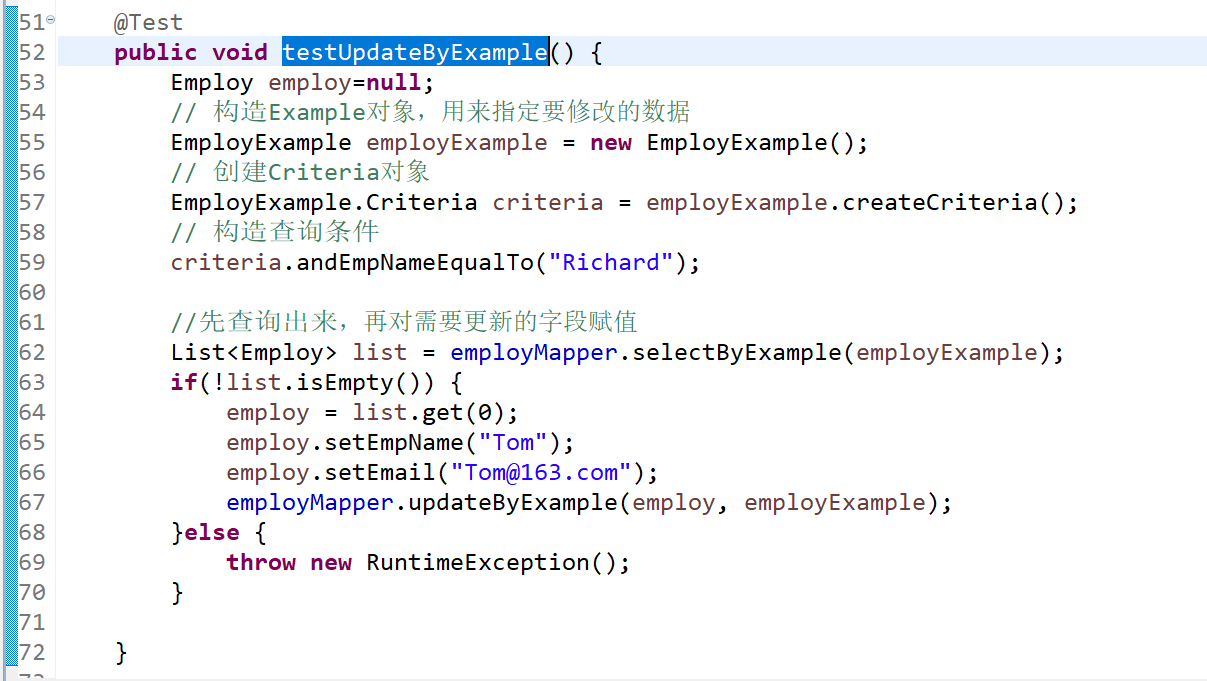Click 'setEmail' method on line 66
1207x681 pixels.
coord(380,472)
